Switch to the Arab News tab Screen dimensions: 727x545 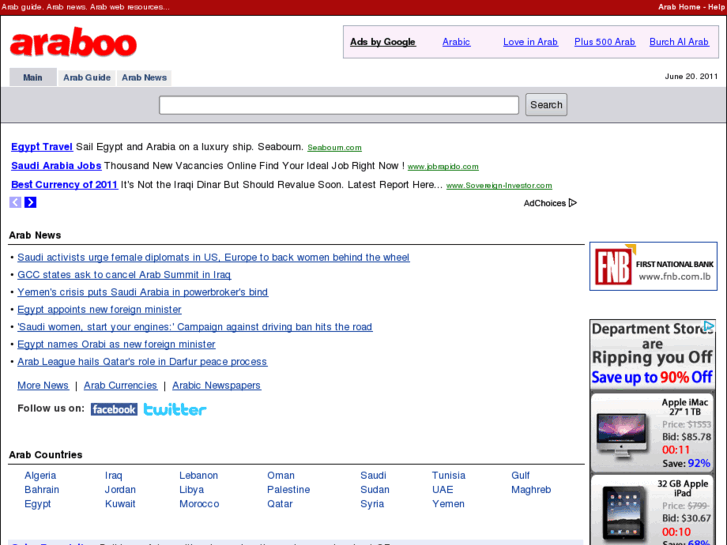144,77
